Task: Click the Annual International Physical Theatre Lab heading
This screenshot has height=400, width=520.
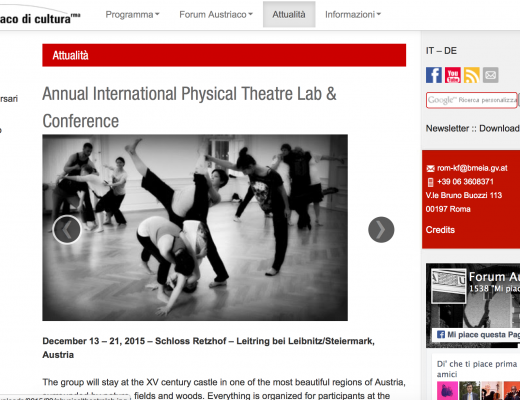Action: click(x=189, y=107)
